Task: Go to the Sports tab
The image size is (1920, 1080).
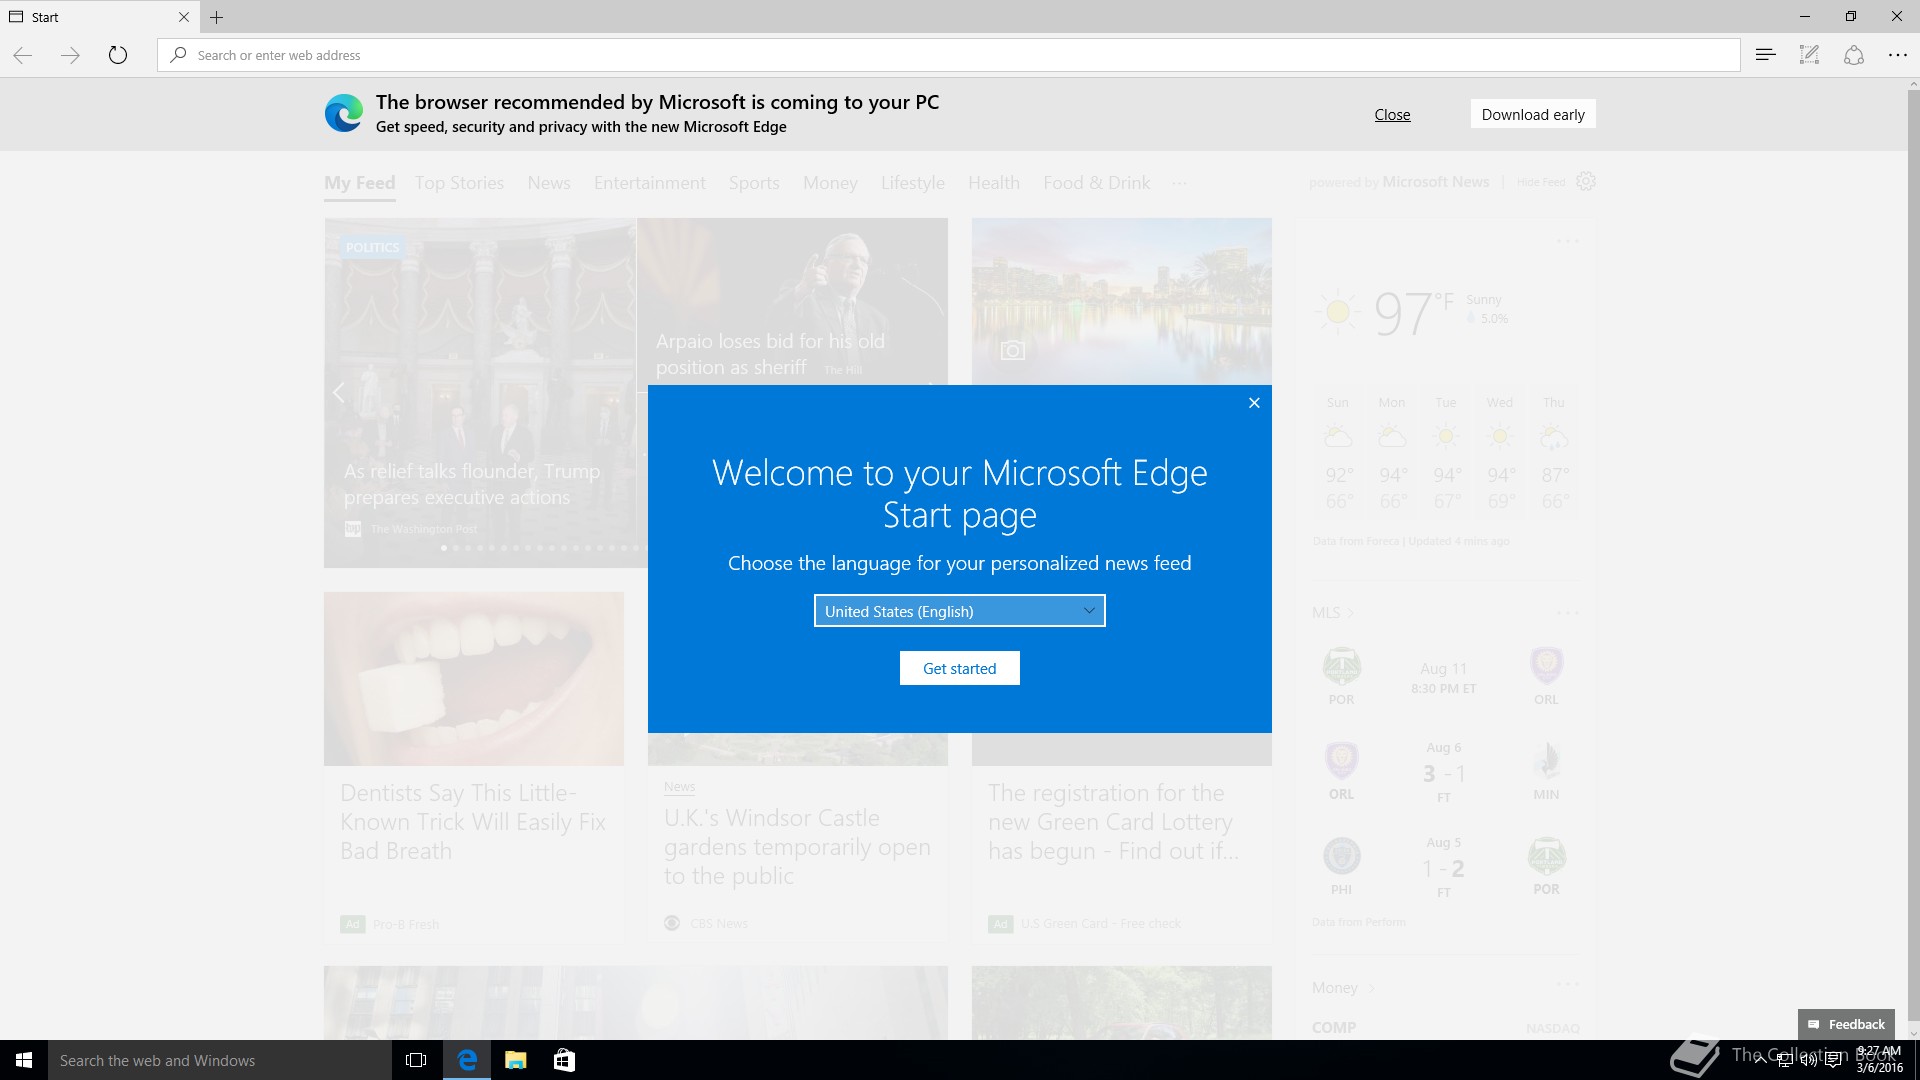Action: click(754, 183)
